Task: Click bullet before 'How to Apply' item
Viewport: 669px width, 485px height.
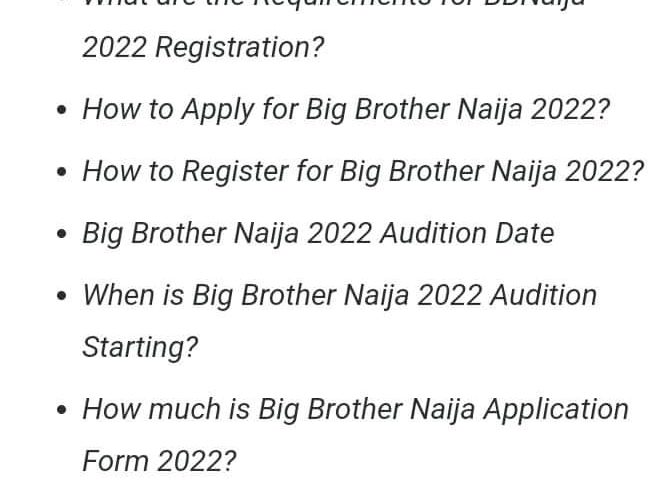Action: pos(63,111)
